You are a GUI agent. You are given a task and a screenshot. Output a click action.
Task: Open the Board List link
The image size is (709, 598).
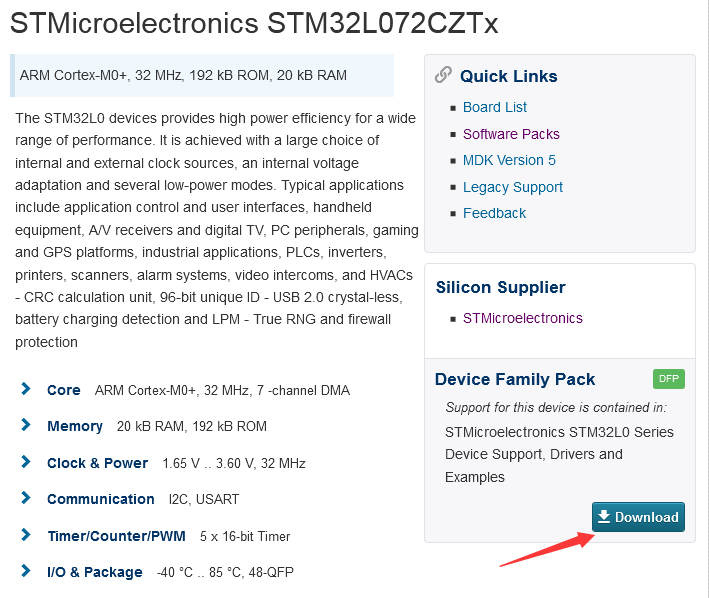[x=495, y=107]
